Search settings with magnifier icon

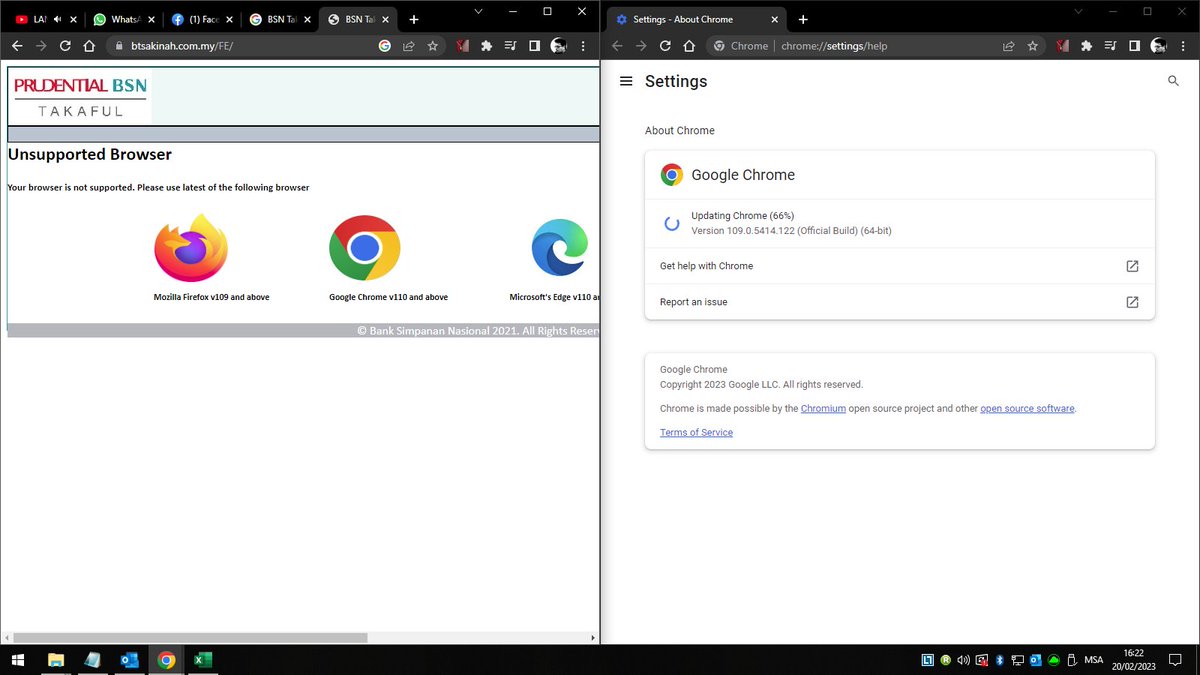pos(1174,82)
